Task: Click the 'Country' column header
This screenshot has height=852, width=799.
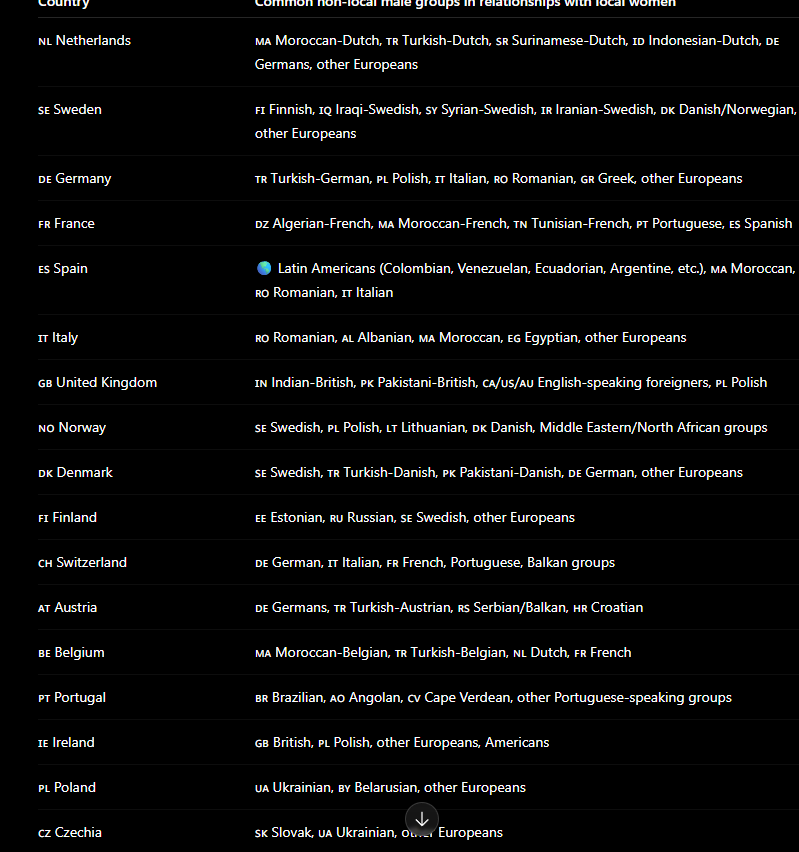Action: [64, 3]
